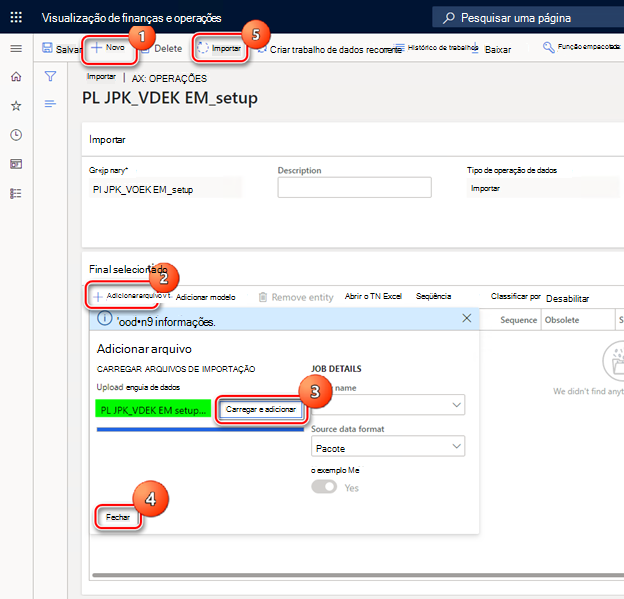The height and width of the screenshot is (599, 624).
Task: Open Favorites star in the sidebar
Action: click(16, 106)
